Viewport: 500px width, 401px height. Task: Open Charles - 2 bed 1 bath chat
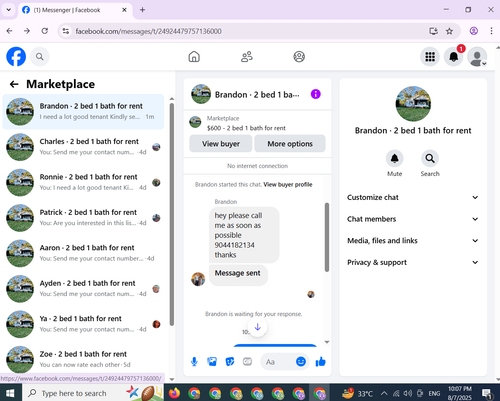coord(83,147)
